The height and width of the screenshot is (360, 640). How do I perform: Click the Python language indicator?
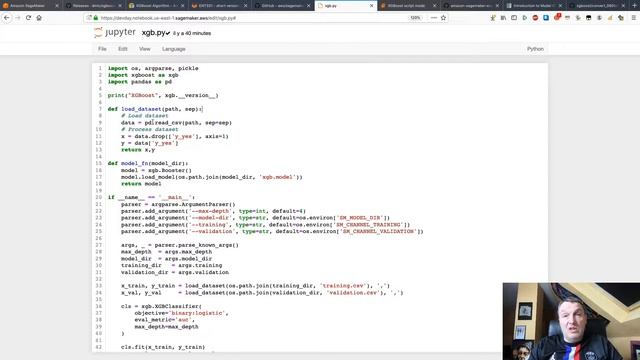pos(535,49)
